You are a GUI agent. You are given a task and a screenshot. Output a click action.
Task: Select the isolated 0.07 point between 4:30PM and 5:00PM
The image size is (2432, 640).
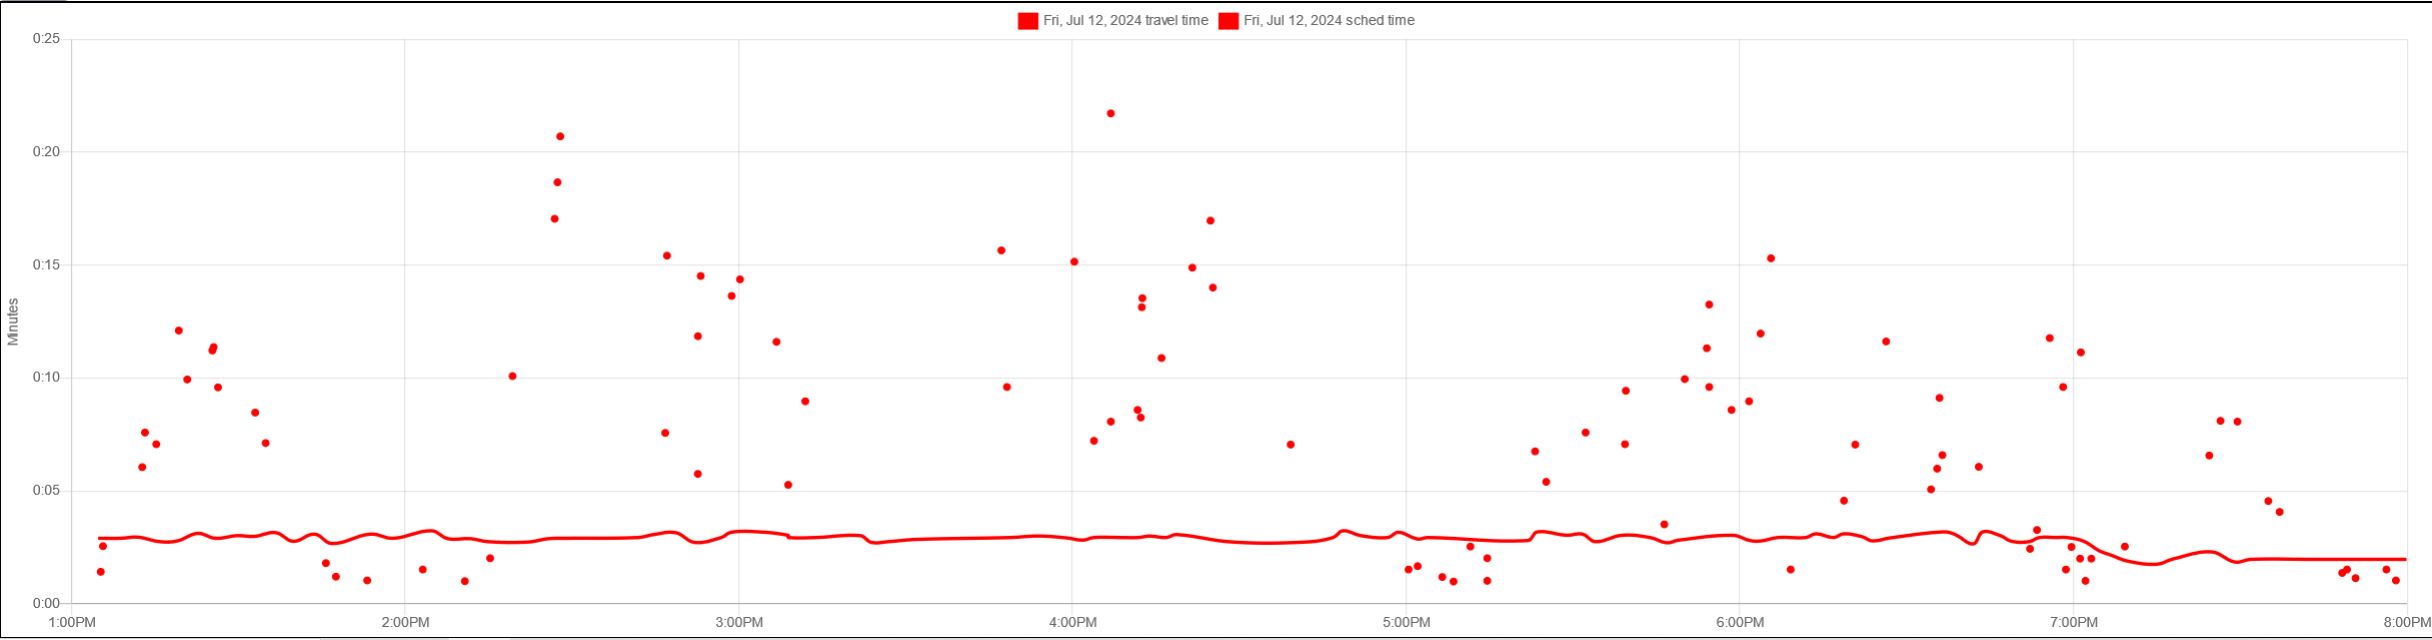coord(1290,445)
